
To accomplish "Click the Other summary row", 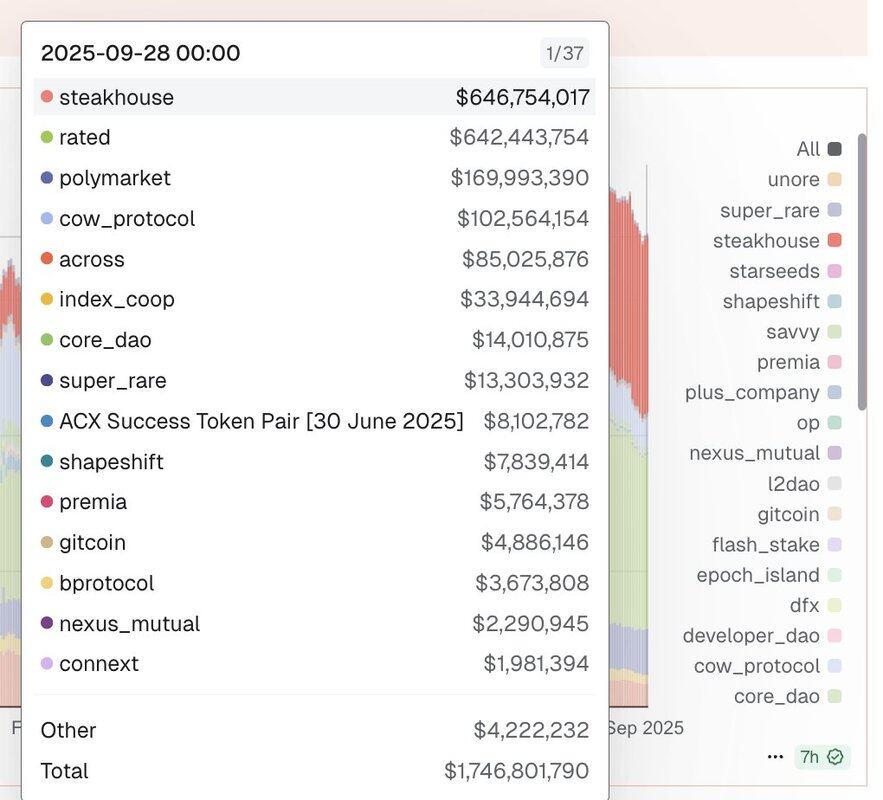I will click(x=315, y=730).
